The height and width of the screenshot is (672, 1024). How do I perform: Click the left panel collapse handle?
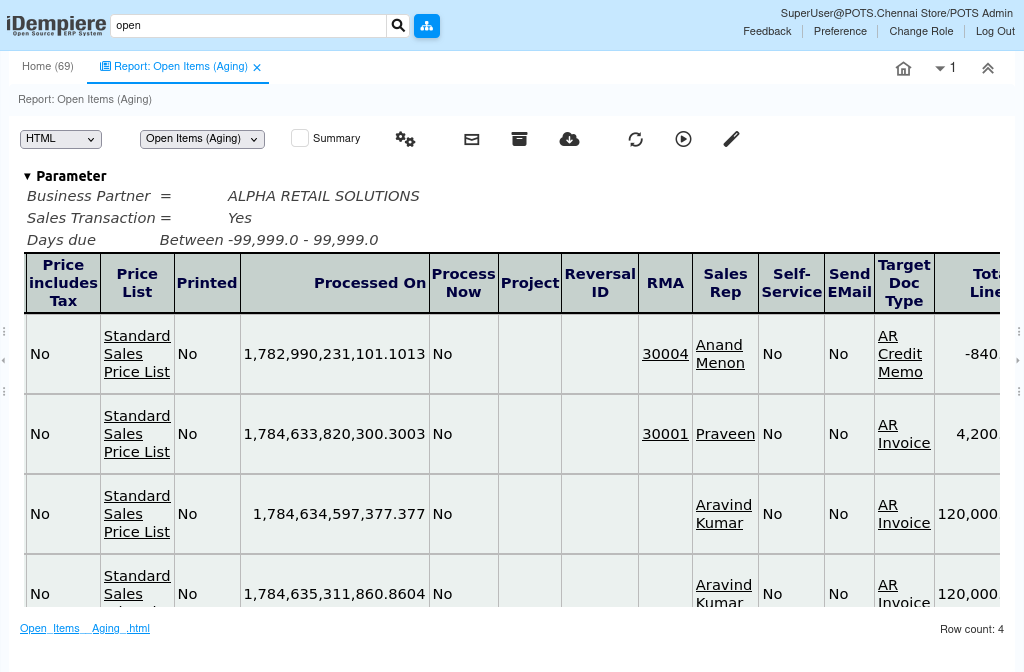tap(4, 360)
